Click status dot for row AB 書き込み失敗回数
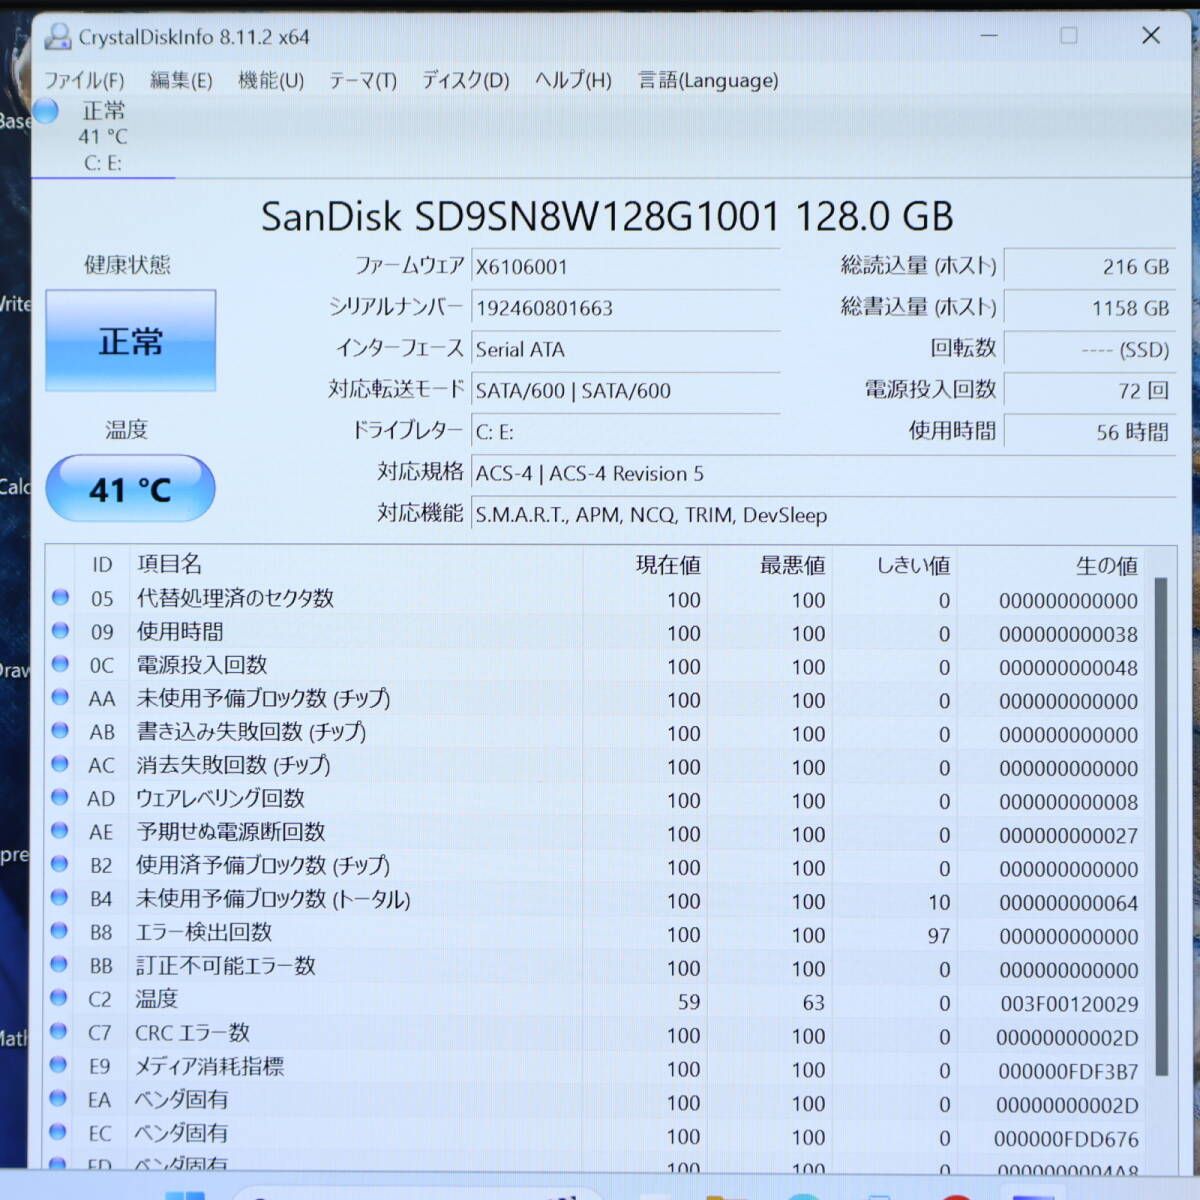 point(60,731)
